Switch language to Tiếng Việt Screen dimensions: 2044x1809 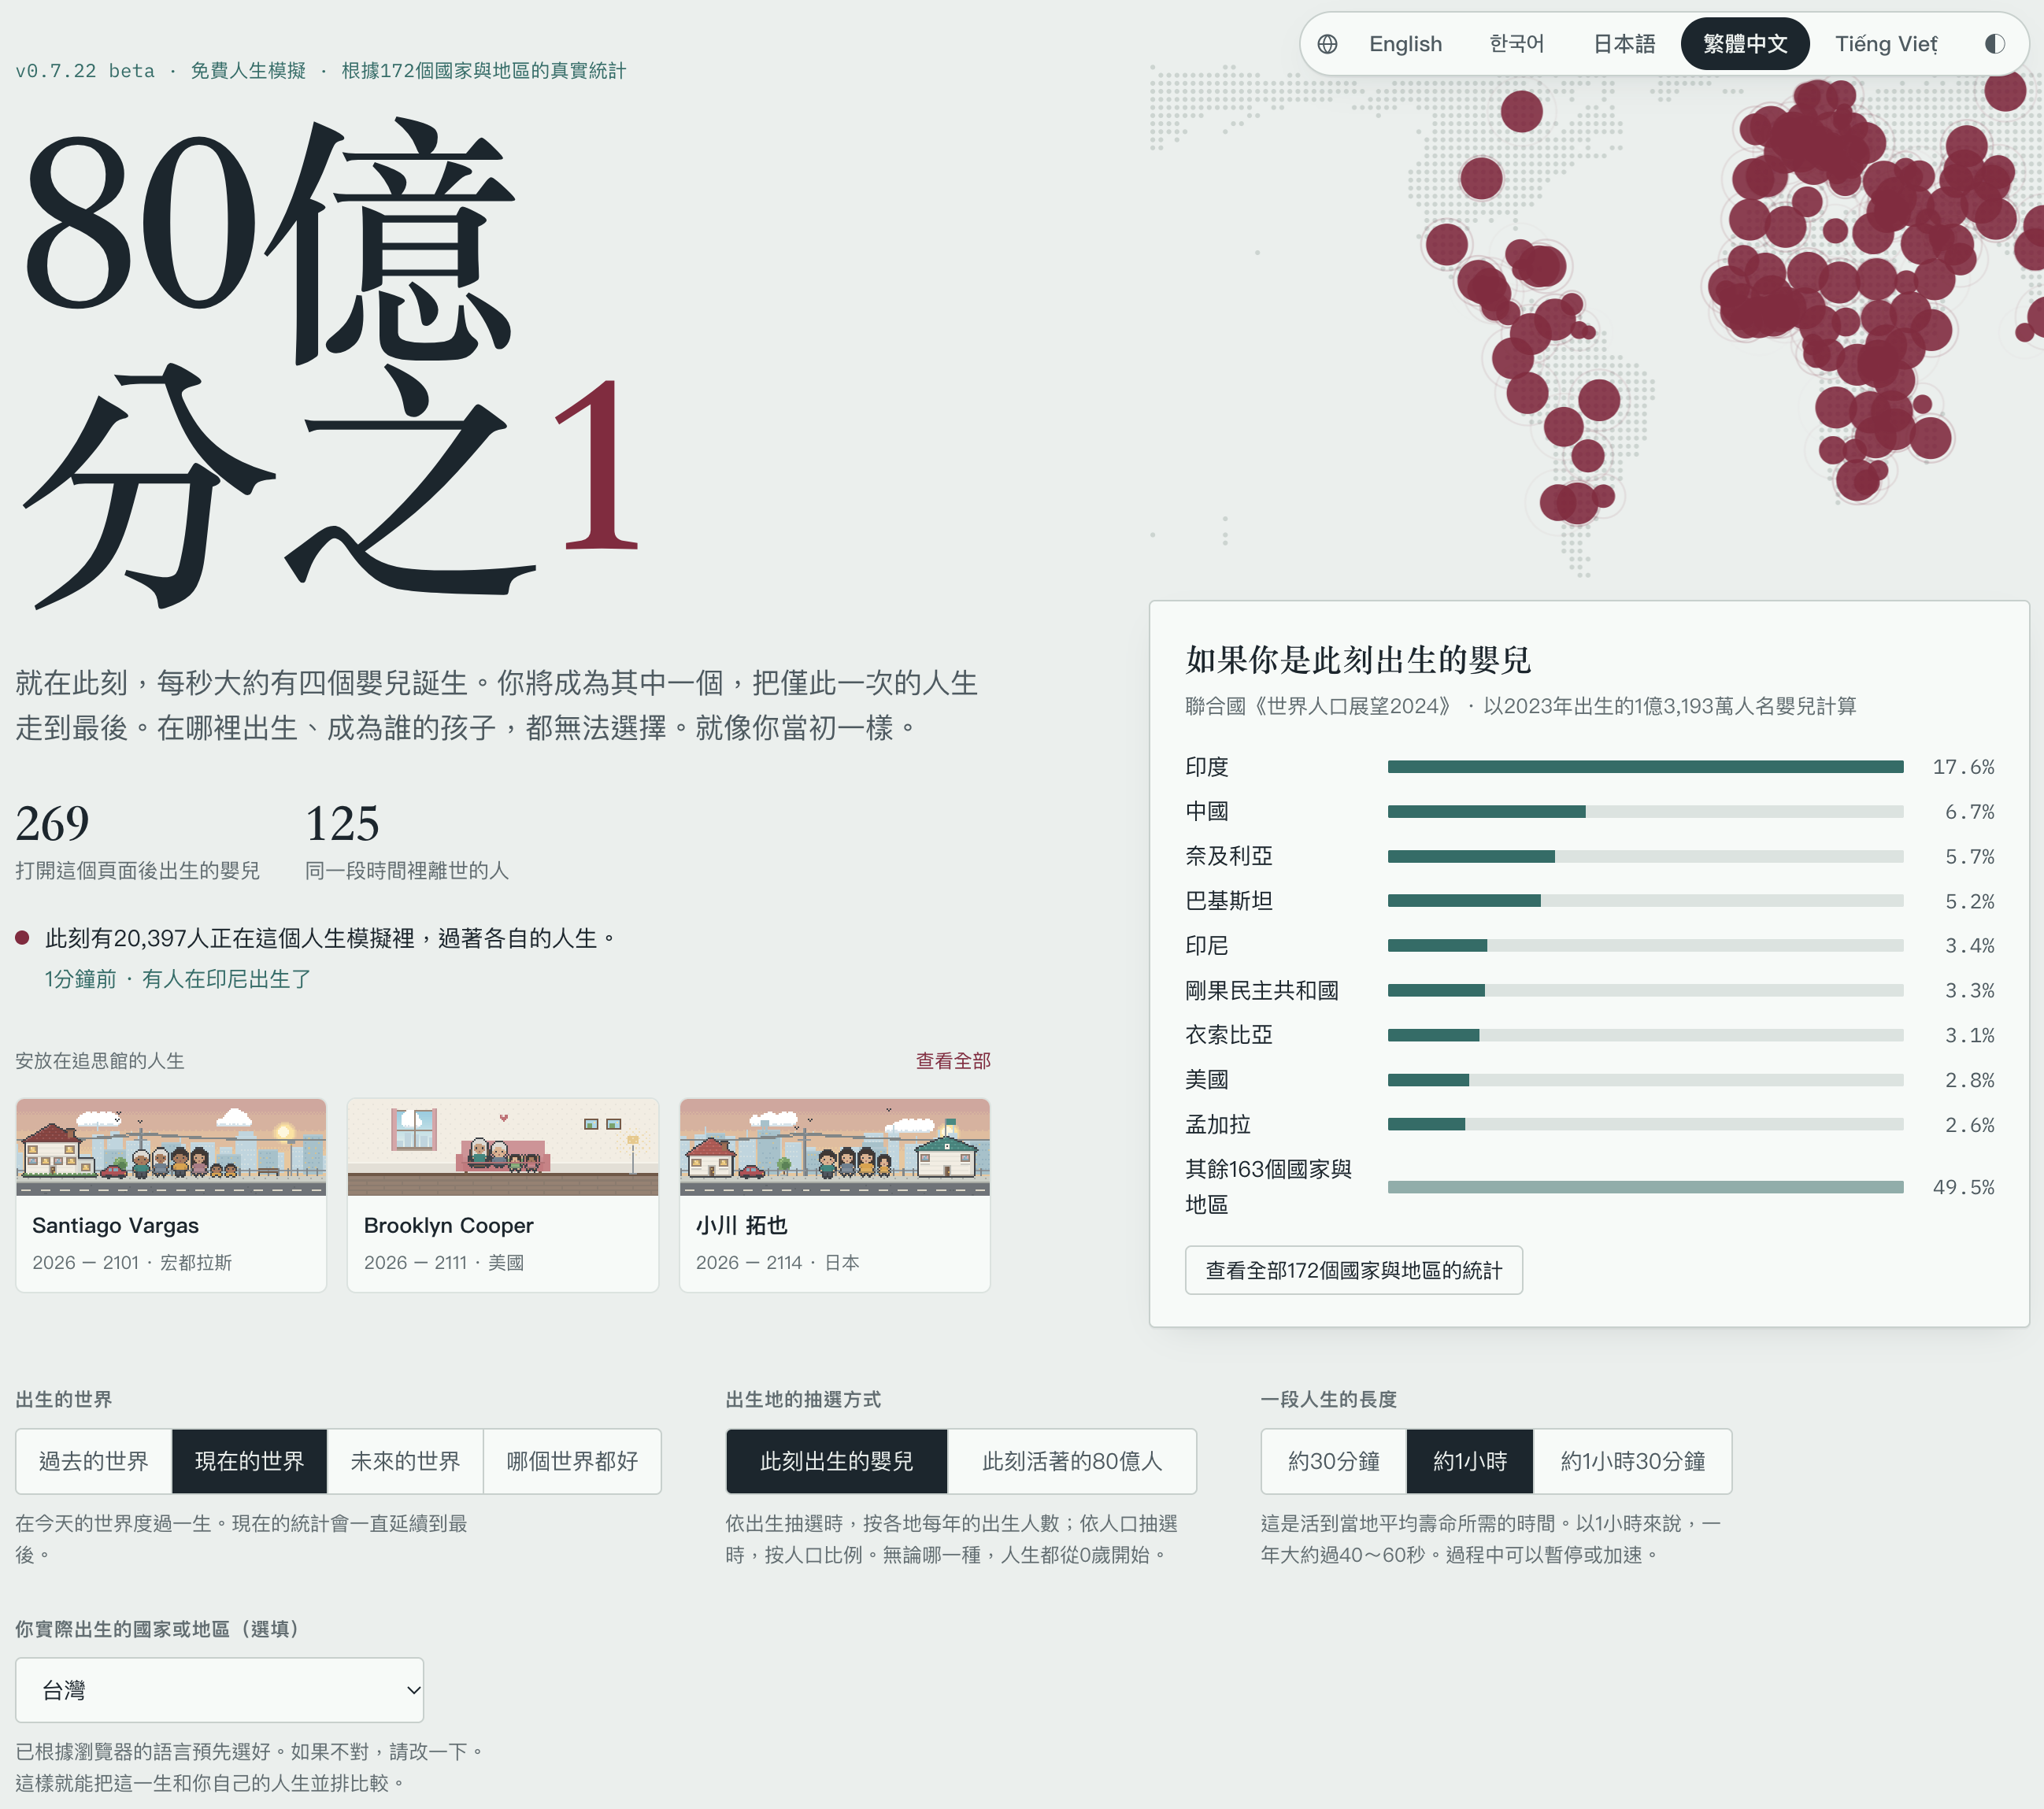pyautogui.click(x=1886, y=44)
